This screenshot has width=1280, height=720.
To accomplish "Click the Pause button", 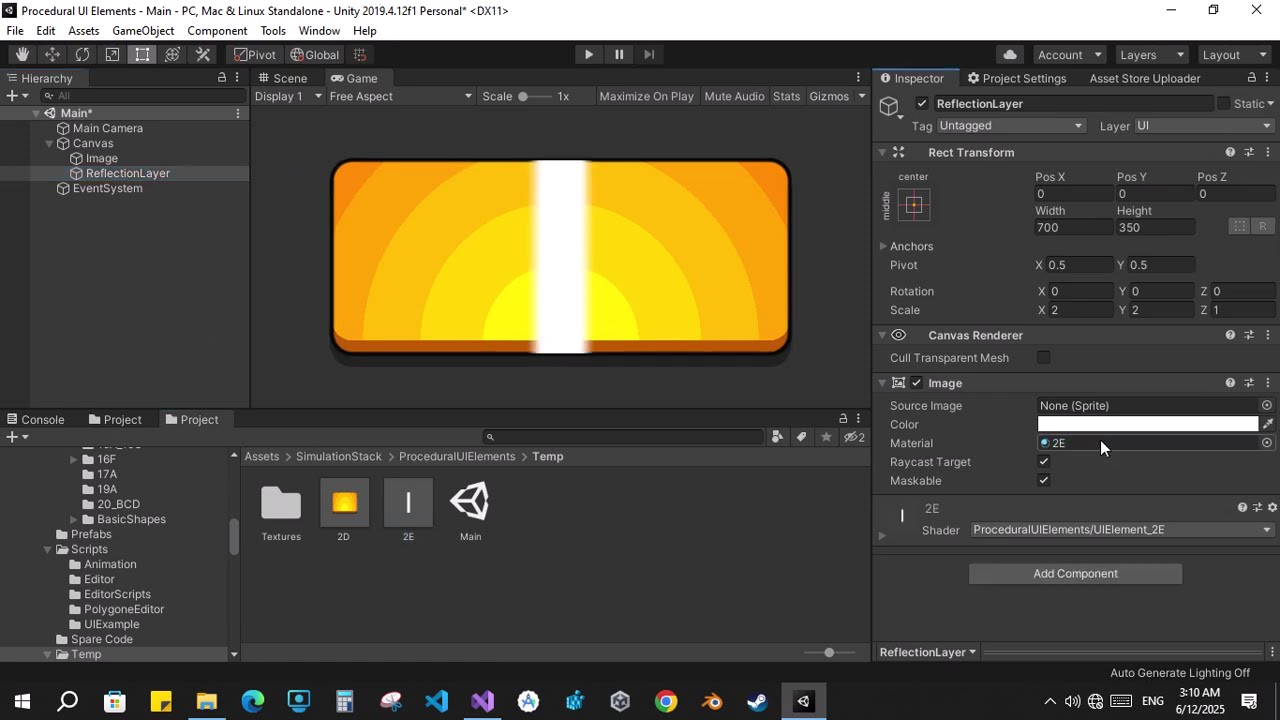I will [619, 55].
